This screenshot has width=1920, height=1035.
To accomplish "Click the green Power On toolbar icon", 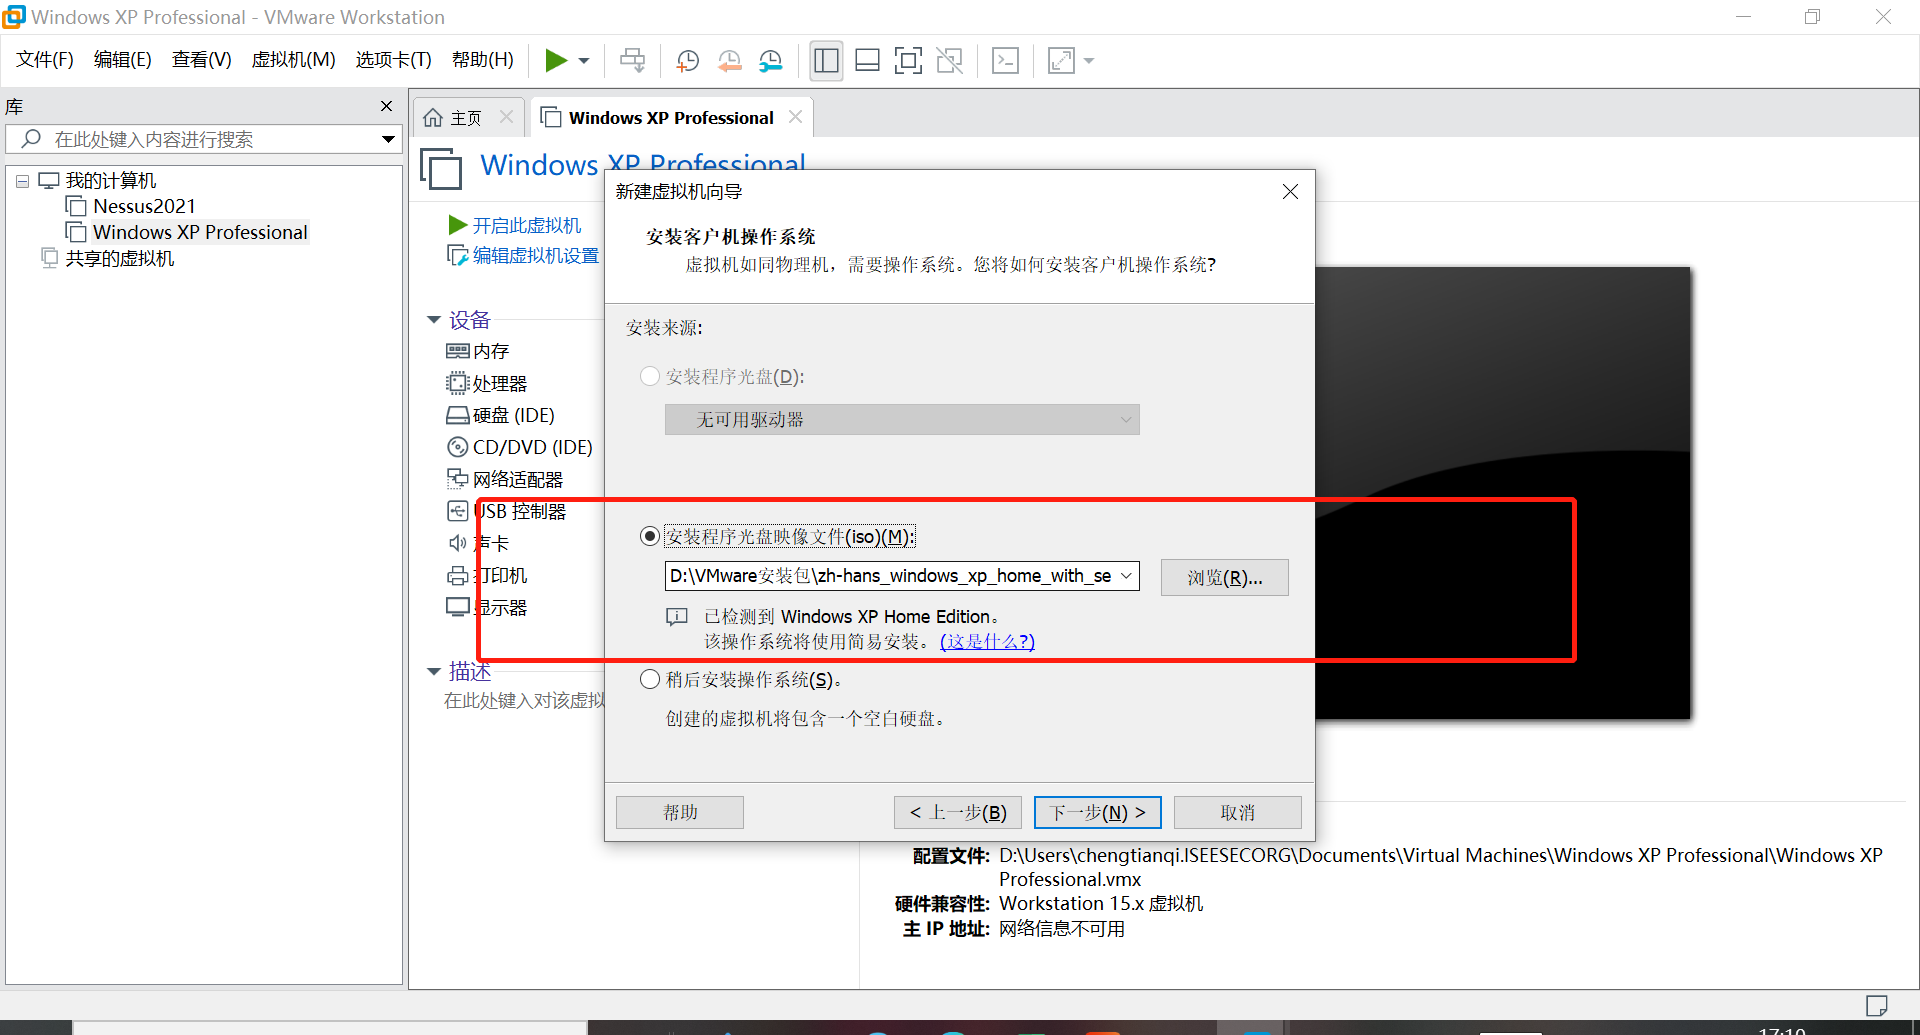I will 556,61.
